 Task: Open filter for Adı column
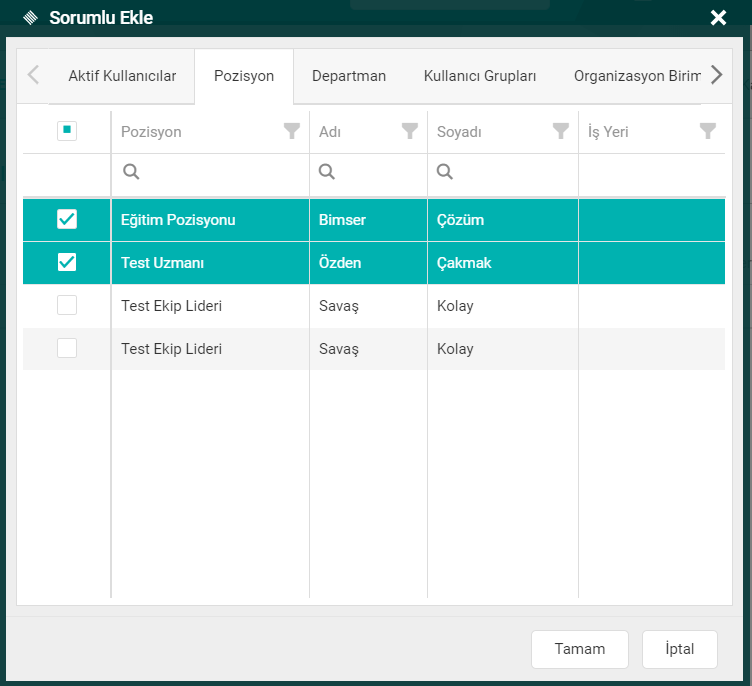pyautogui.click(x=409, y=131)
